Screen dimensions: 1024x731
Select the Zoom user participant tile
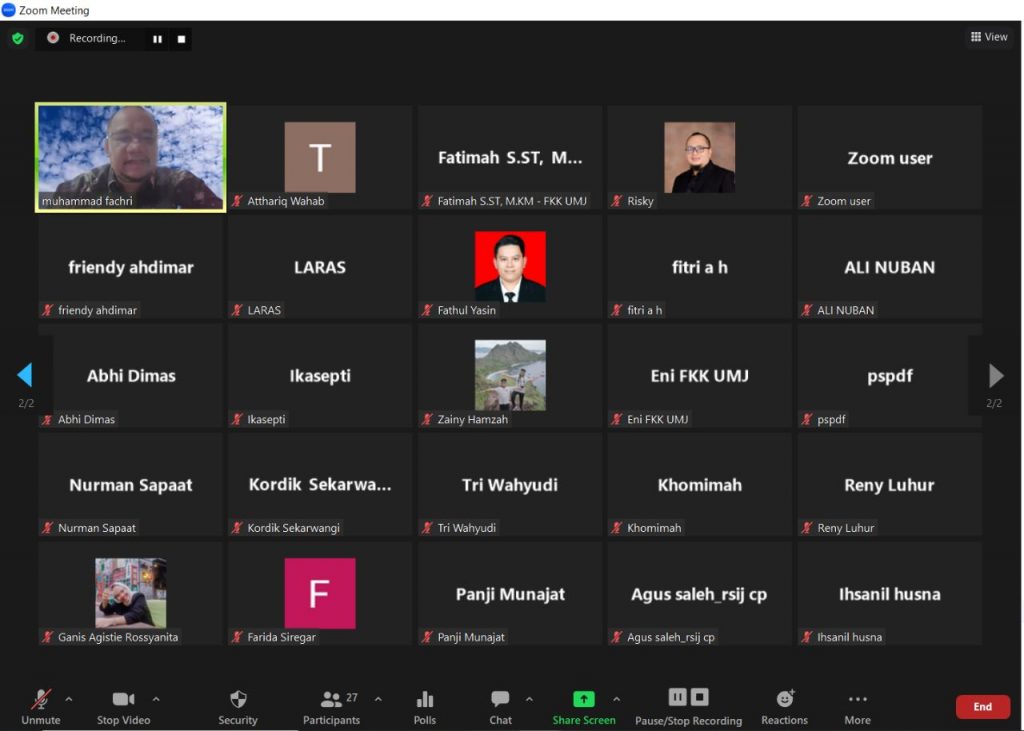(x=889, y=157)
